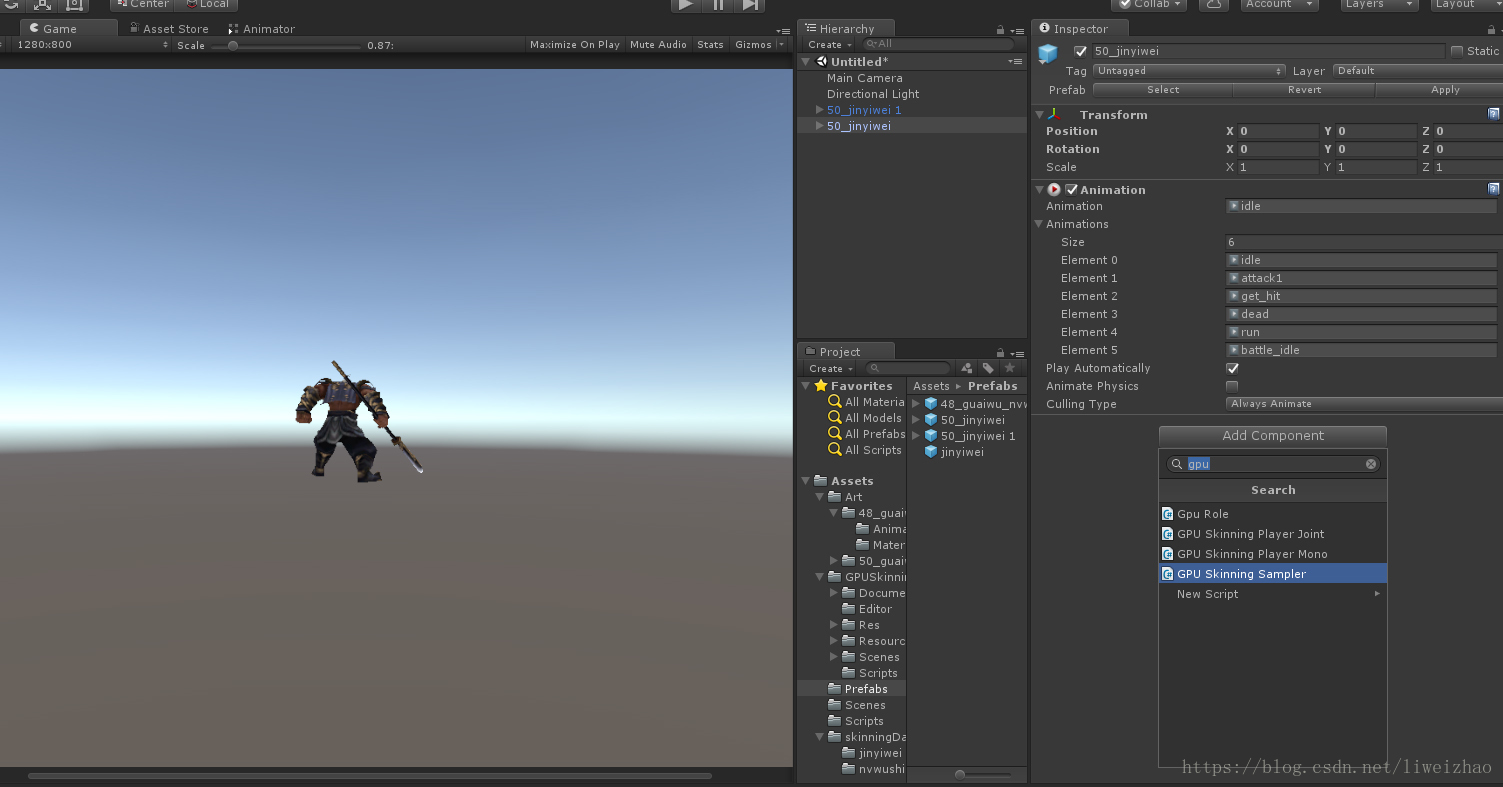
Task: Clear the gpu search text with X icon
Action: click(1371, 464)
